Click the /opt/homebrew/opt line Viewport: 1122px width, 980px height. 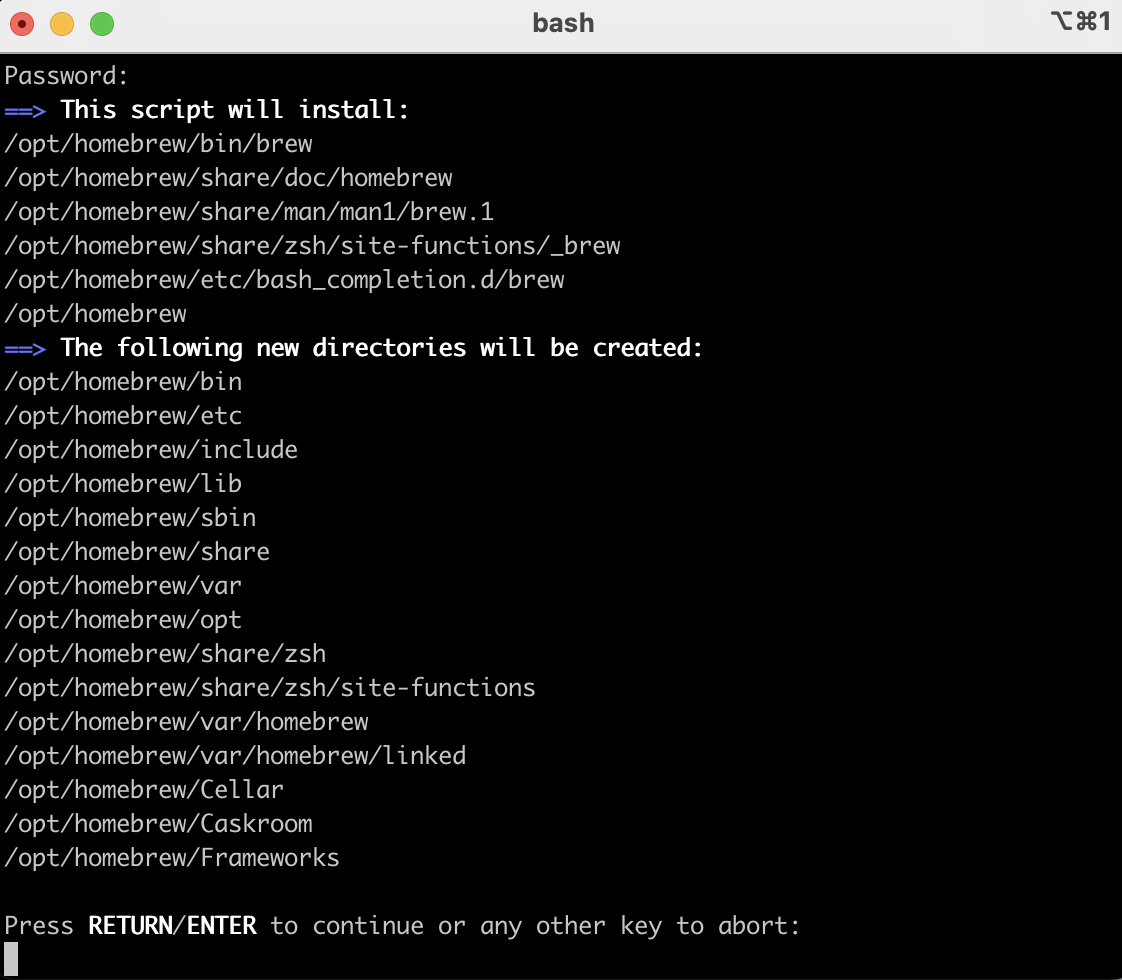tap(123, 619)
